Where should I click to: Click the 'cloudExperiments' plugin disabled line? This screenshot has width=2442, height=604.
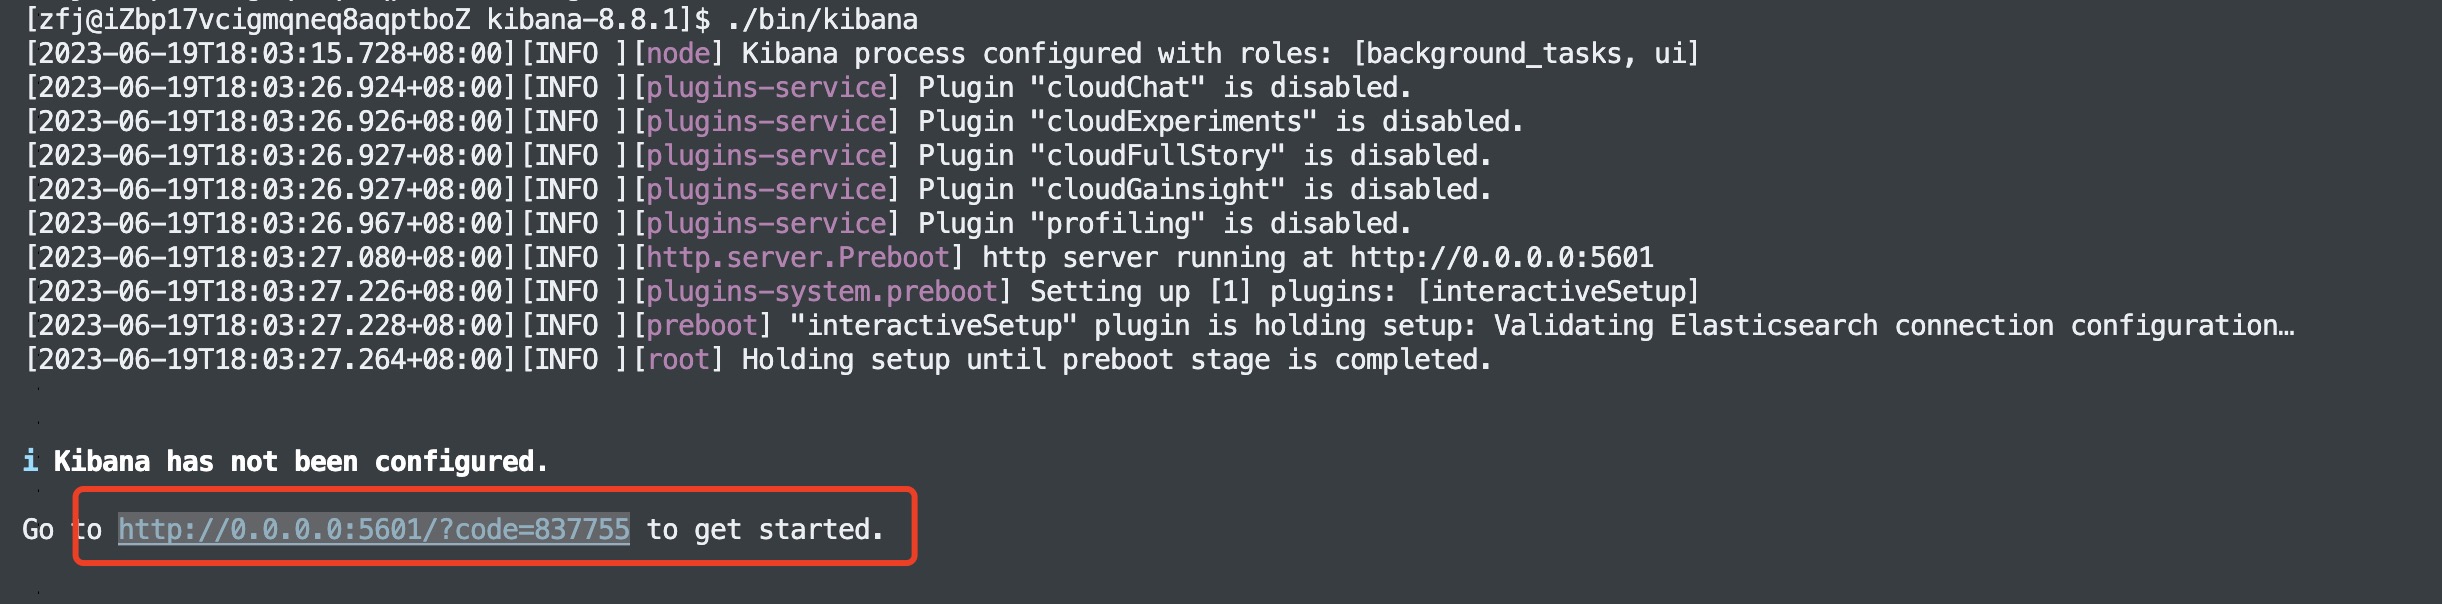click(774, 121)
